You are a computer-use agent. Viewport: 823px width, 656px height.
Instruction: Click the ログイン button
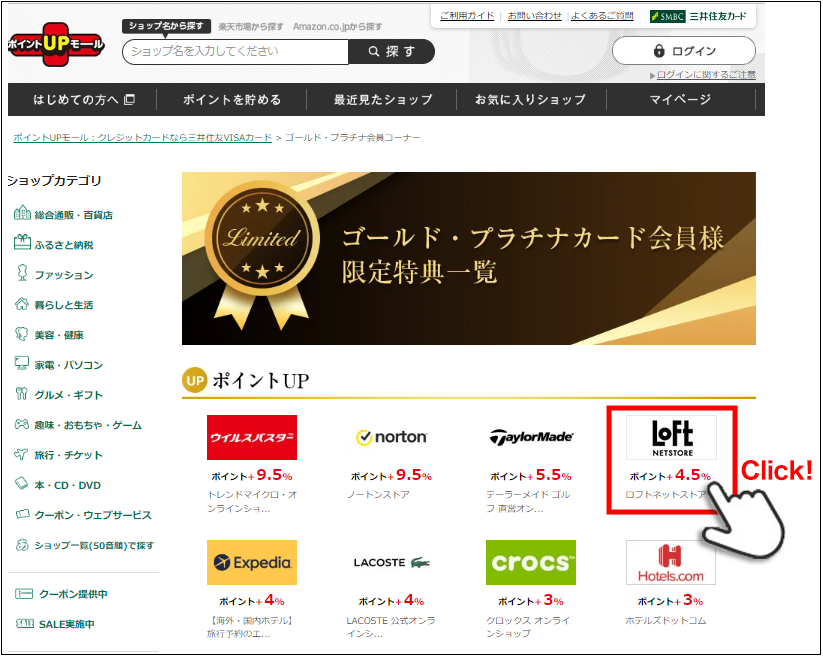point(684,51)
